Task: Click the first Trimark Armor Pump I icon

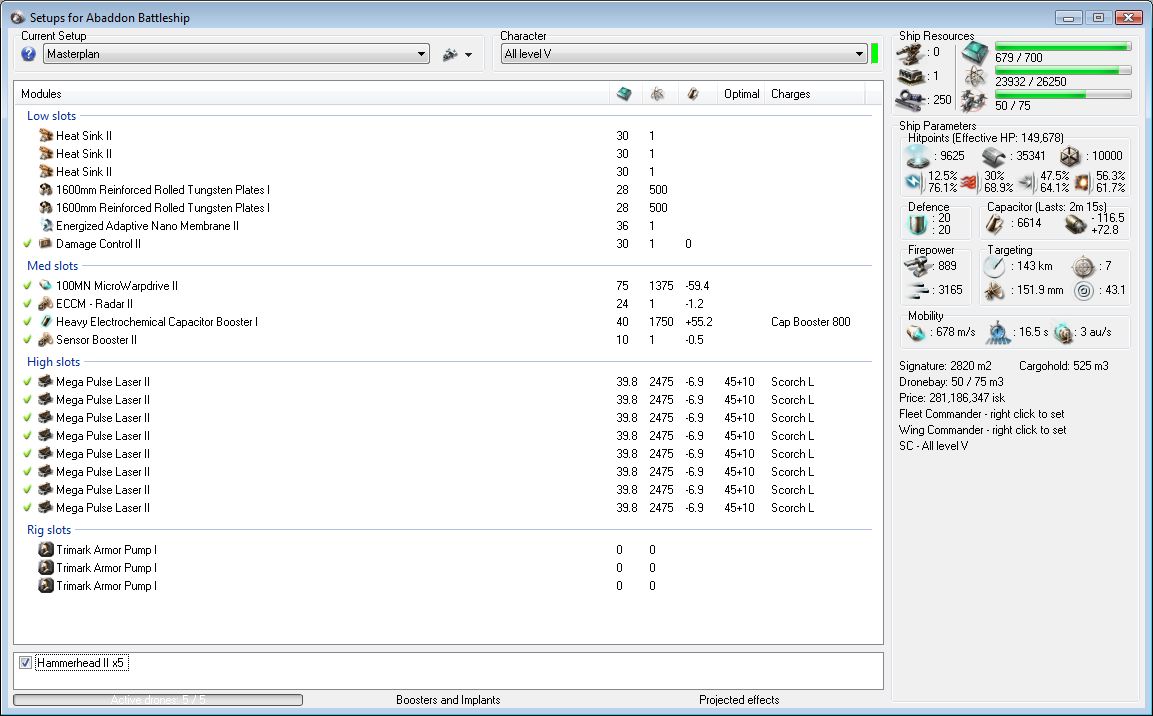Action: (x=46, y=550)
